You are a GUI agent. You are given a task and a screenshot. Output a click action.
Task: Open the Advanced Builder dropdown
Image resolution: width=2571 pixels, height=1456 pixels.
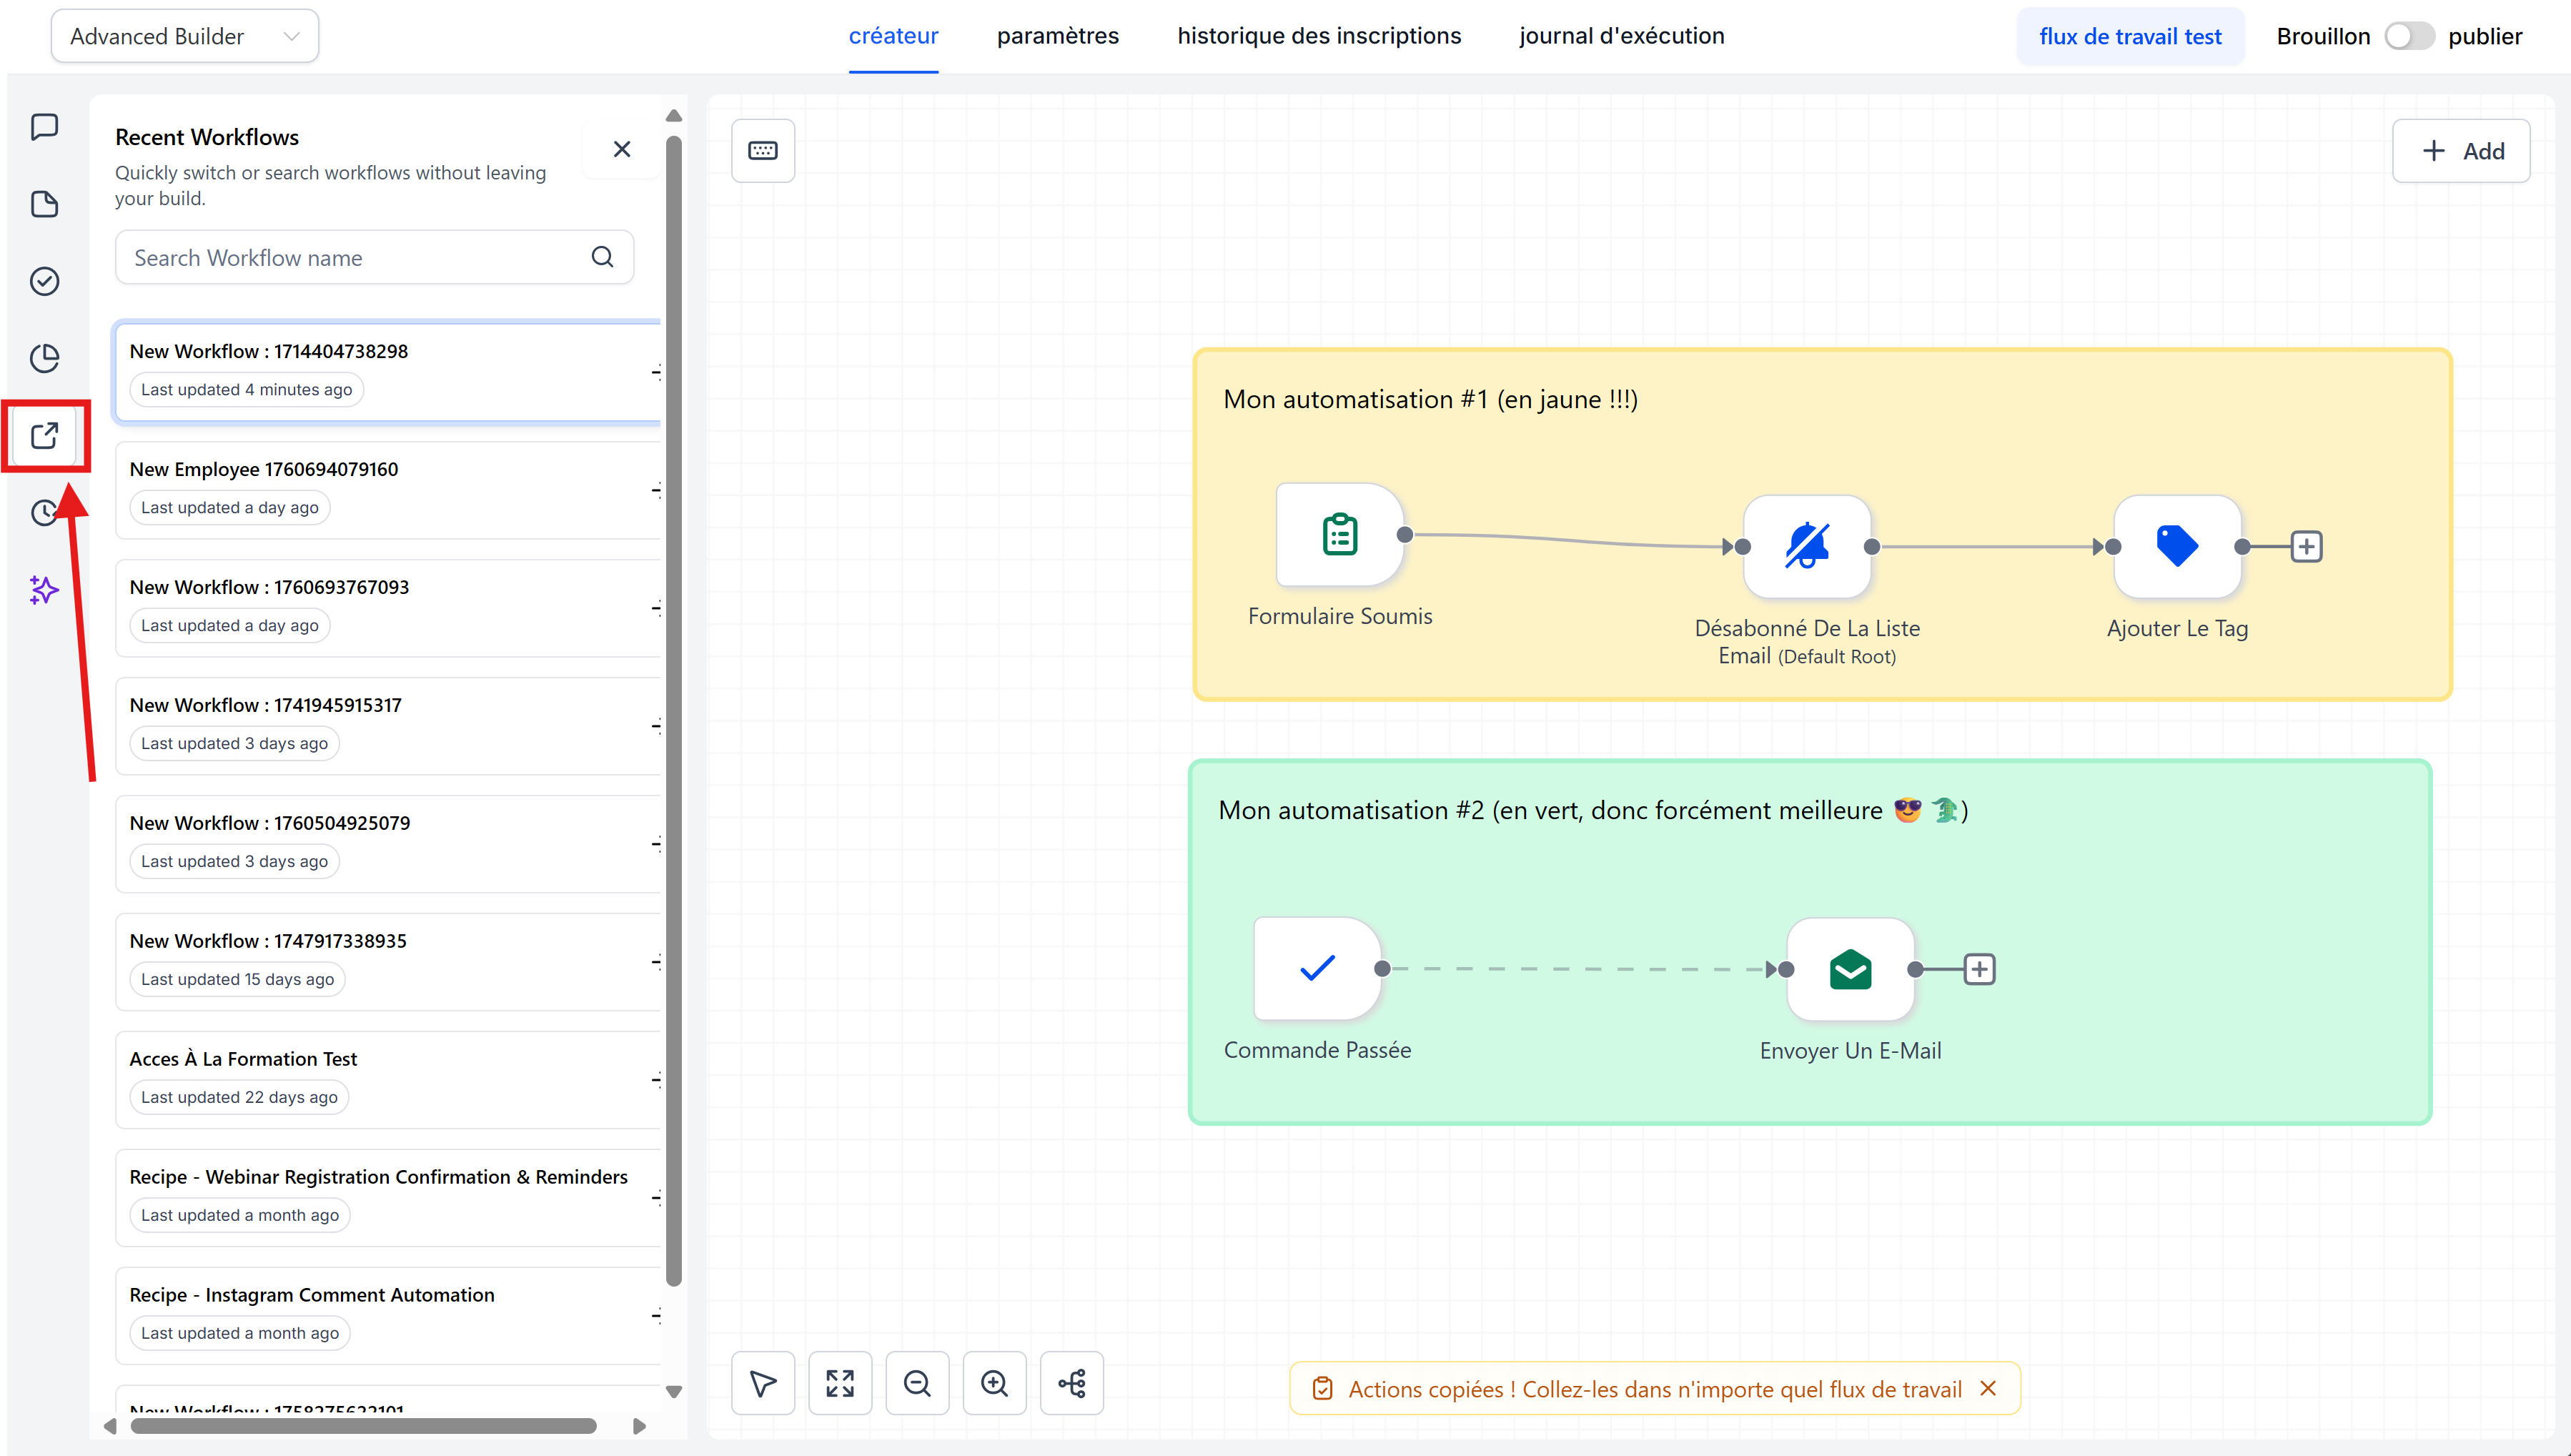[x=184, y=37]
